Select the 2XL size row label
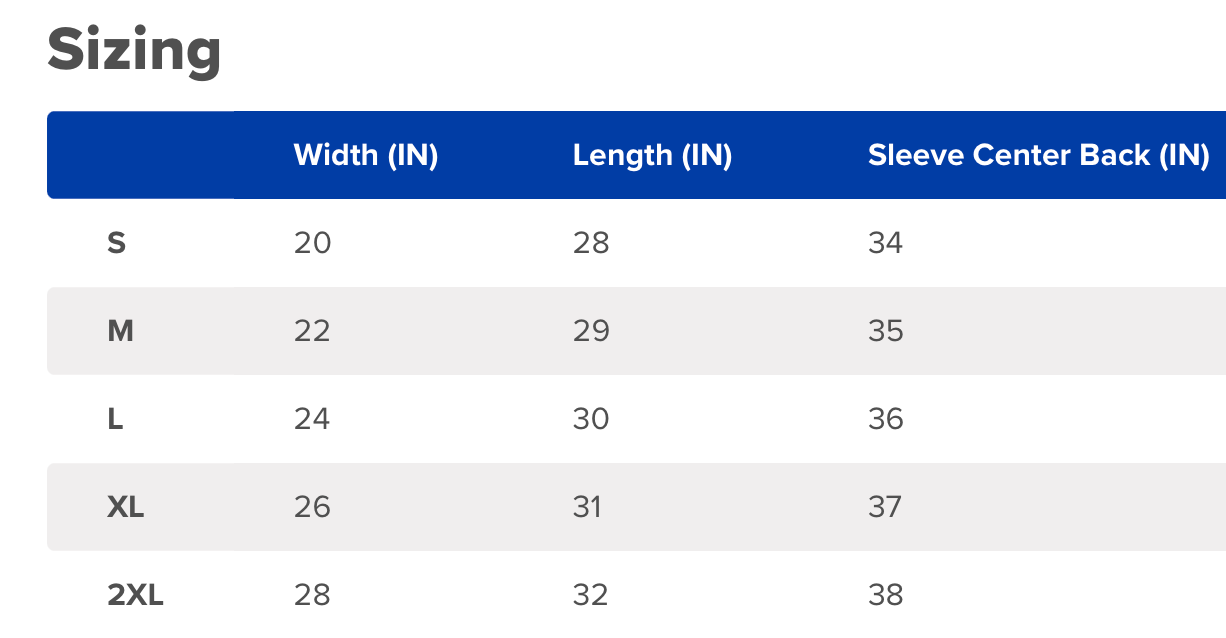The width and height of the screenshot is (1226, 638). (x=135, y=595)
